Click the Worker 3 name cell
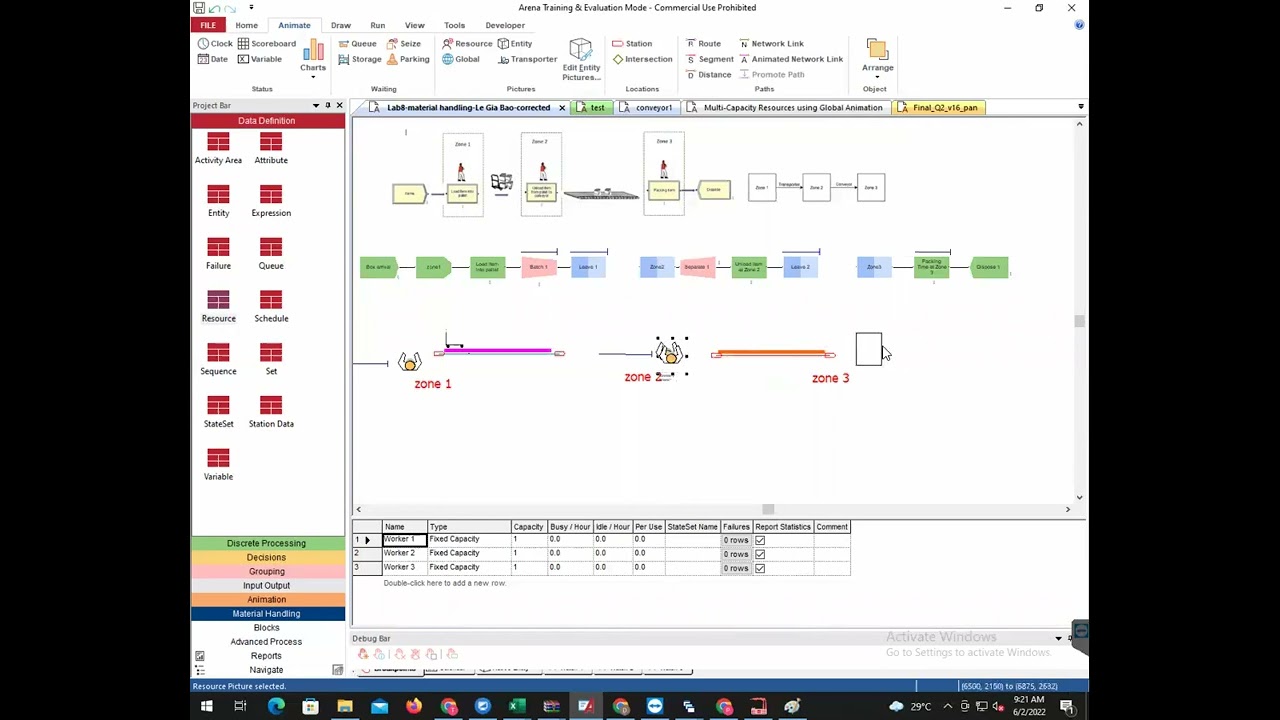This screenshot has width=1280, height=720. 404,567
